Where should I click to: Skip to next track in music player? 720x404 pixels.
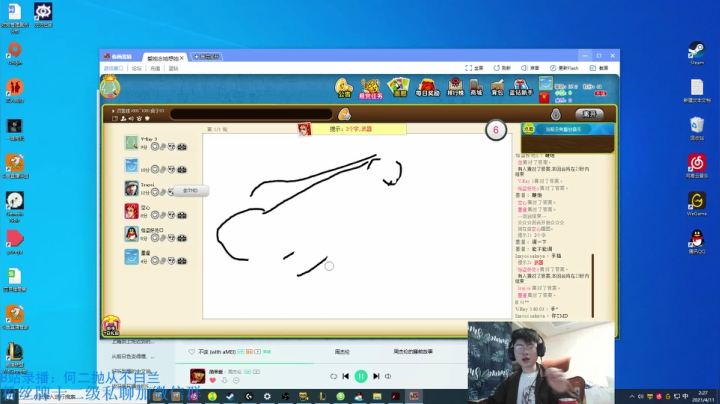pos(376,376)
